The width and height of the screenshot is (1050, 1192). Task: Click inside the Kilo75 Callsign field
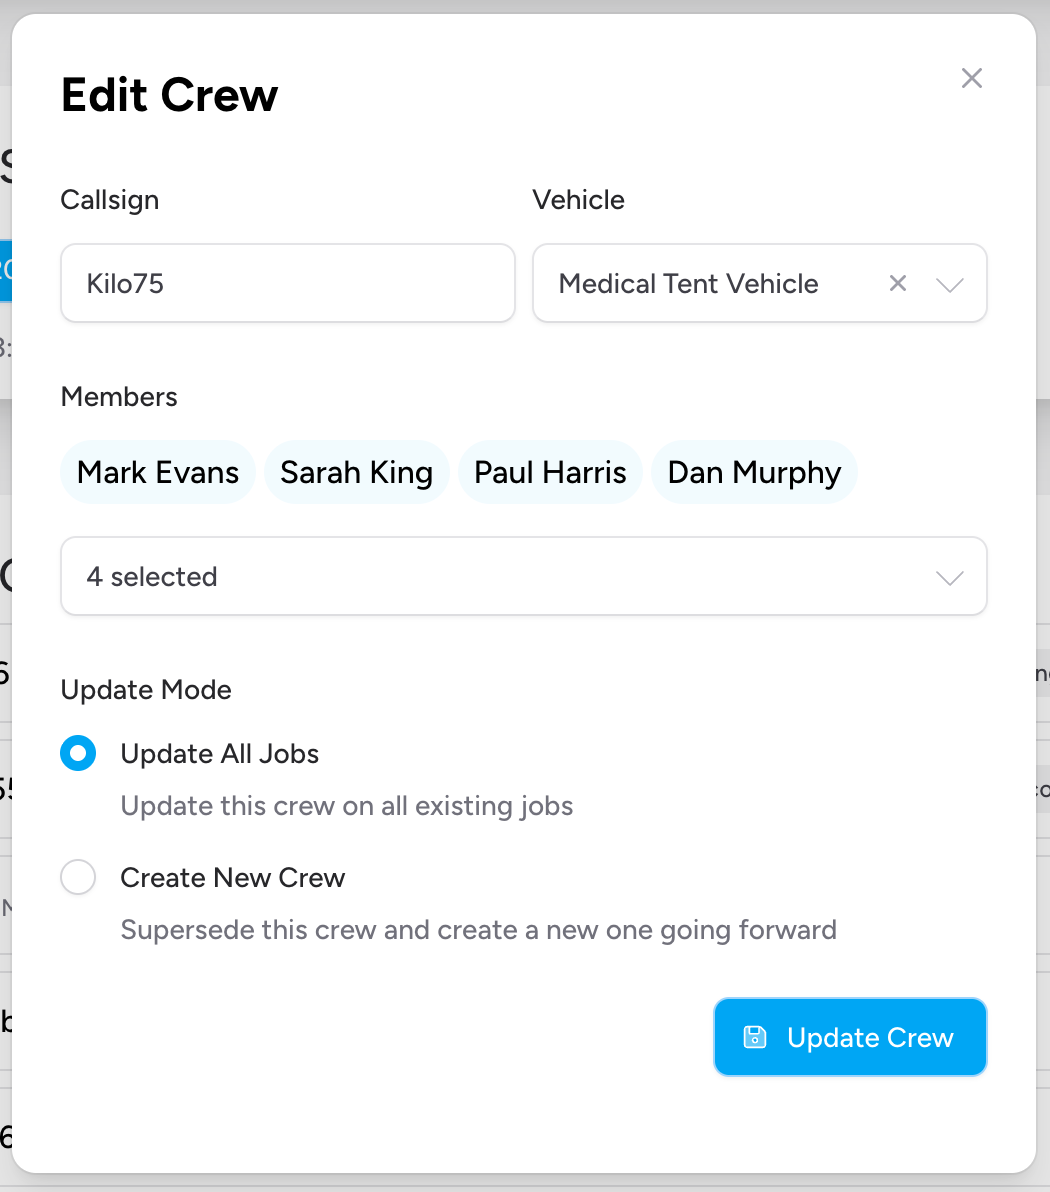[x=287, y=283]
